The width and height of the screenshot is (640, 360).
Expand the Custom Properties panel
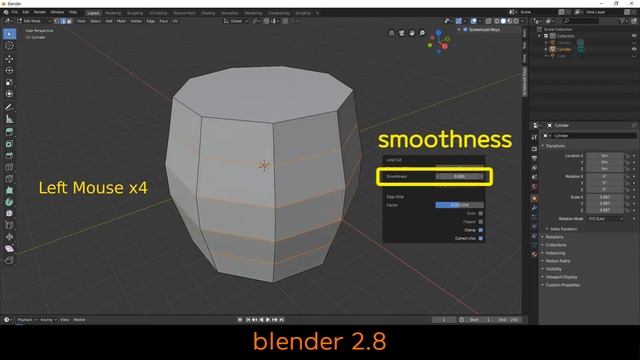pos(562,285)
